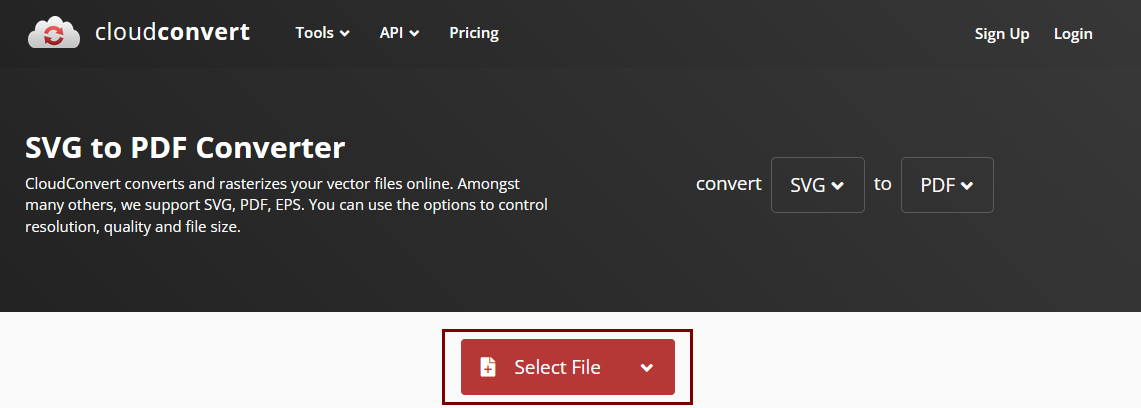Click the Login link

pyautogui.click(x=1073, y=34)
